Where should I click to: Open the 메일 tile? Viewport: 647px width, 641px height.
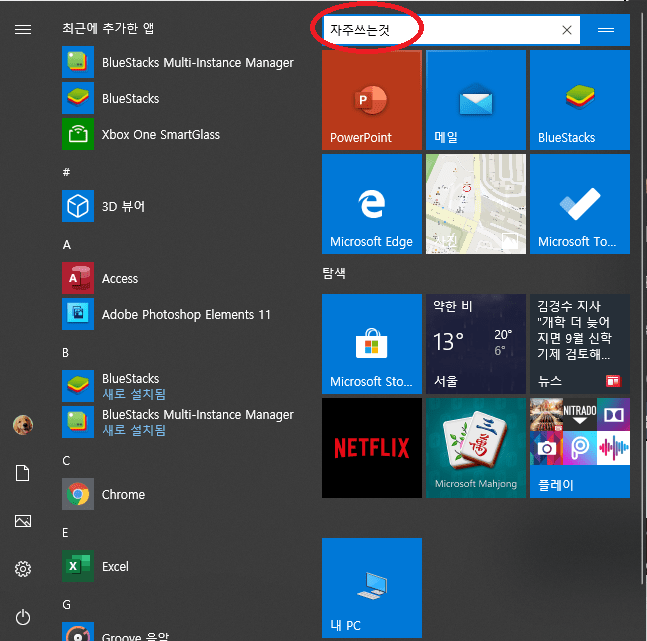pos(476,100)
